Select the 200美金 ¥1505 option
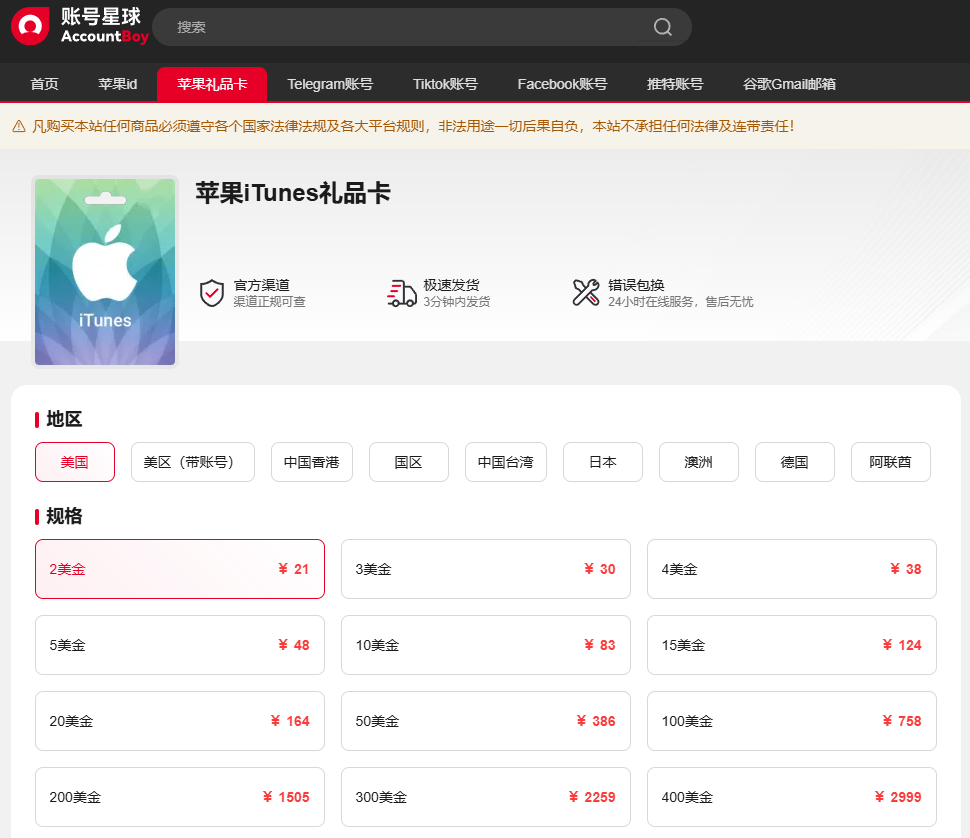The height and width of the screenshot is (838, 970). tap(180, 797)
